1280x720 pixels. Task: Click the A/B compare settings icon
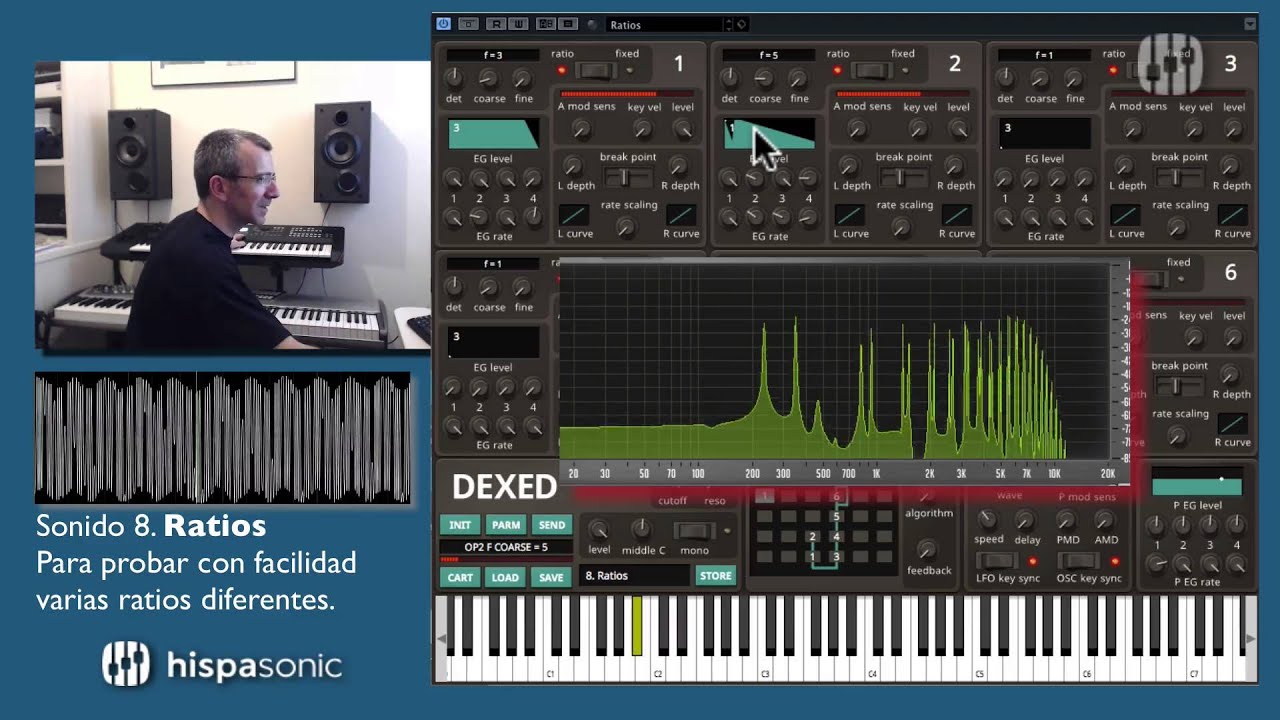pyautogui.click(x=546, y=24)
